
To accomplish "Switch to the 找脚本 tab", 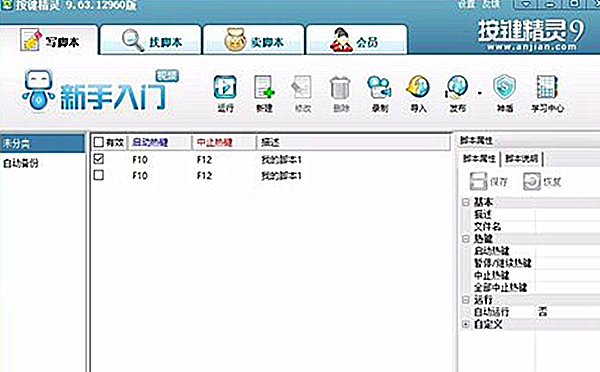I will pyautogui.click(x=151, y=41).
